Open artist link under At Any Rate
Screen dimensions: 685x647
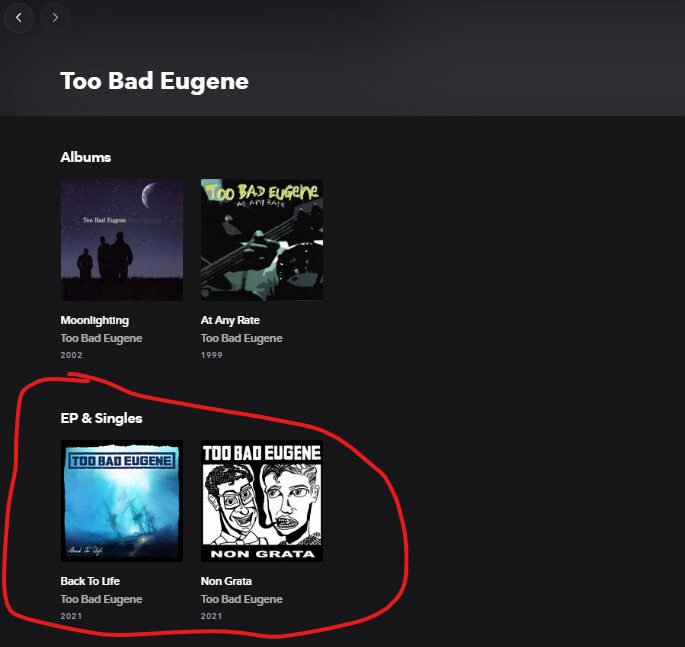click(242, 338)
